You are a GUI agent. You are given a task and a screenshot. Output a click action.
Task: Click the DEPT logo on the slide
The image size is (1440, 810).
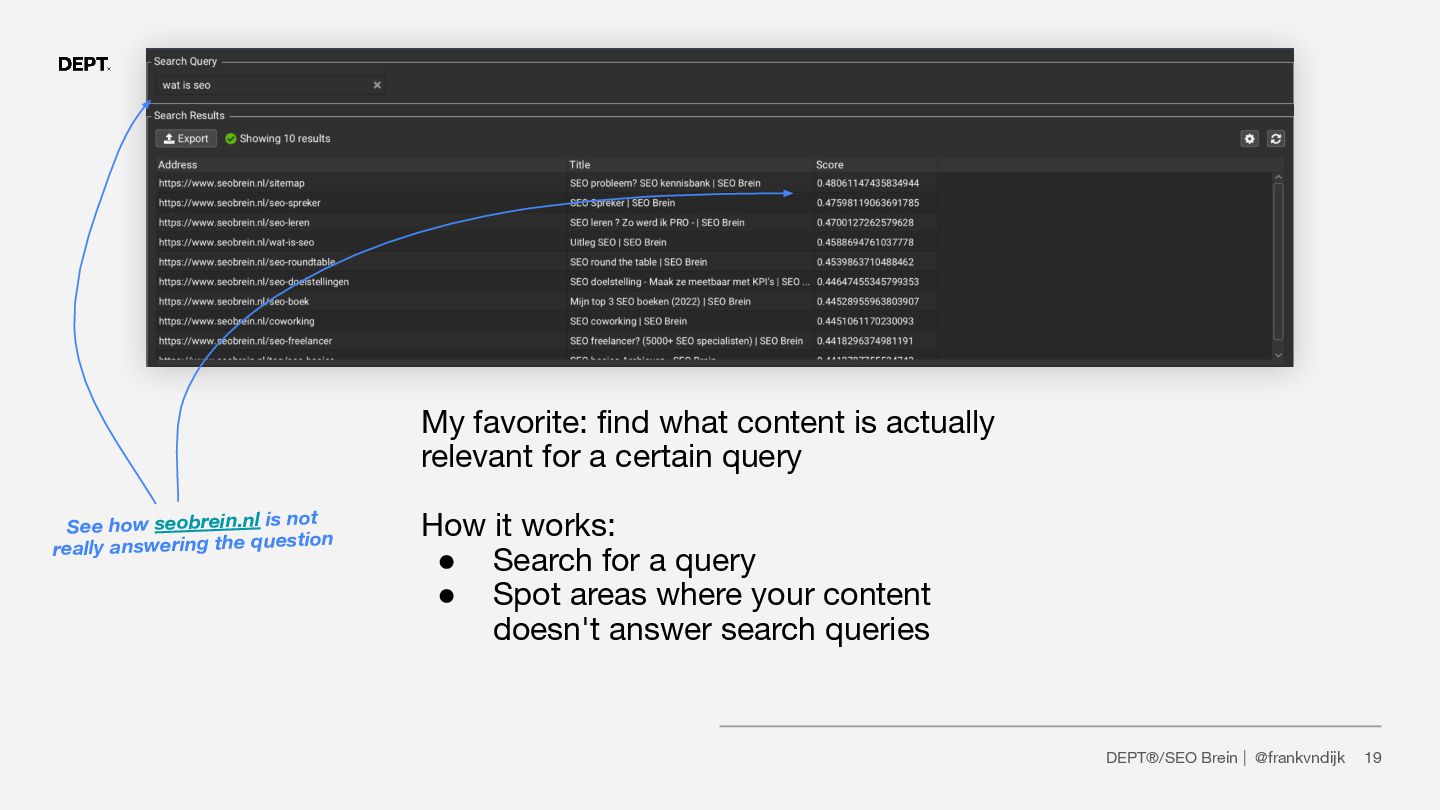point(84,64)
